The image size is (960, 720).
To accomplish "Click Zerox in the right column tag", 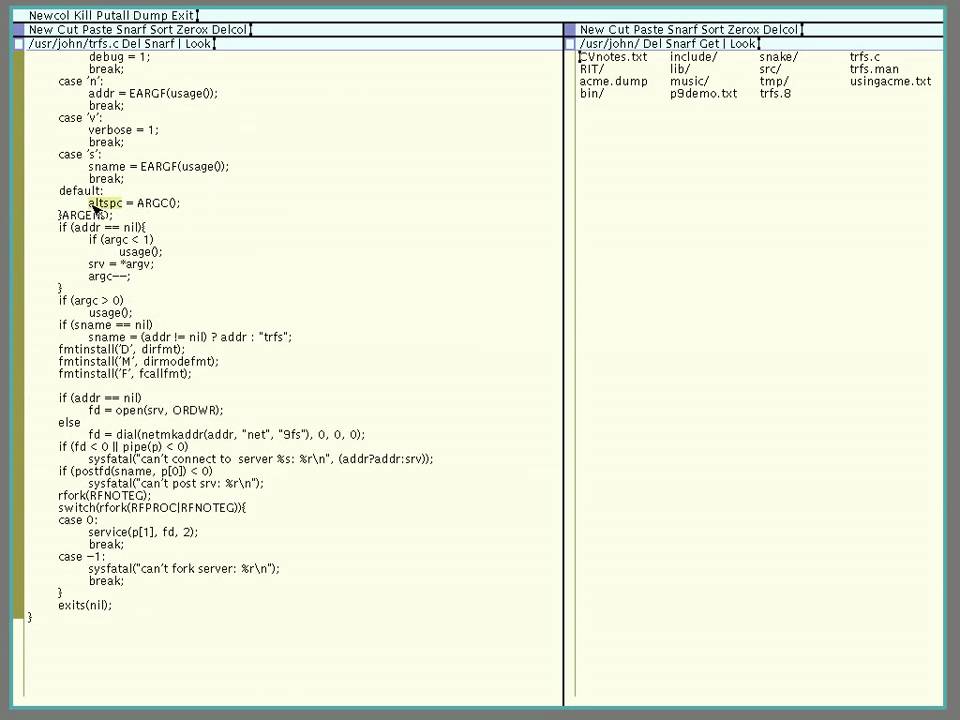I will [743, 29].
